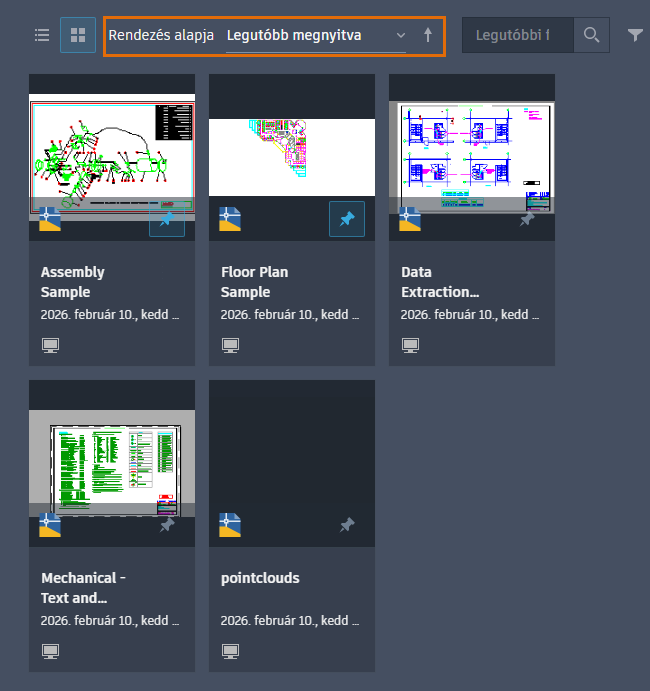This screenshot has height=691, width=650.
Task: Open the Data Extraction drawing thumbnail
Action: 472,157
